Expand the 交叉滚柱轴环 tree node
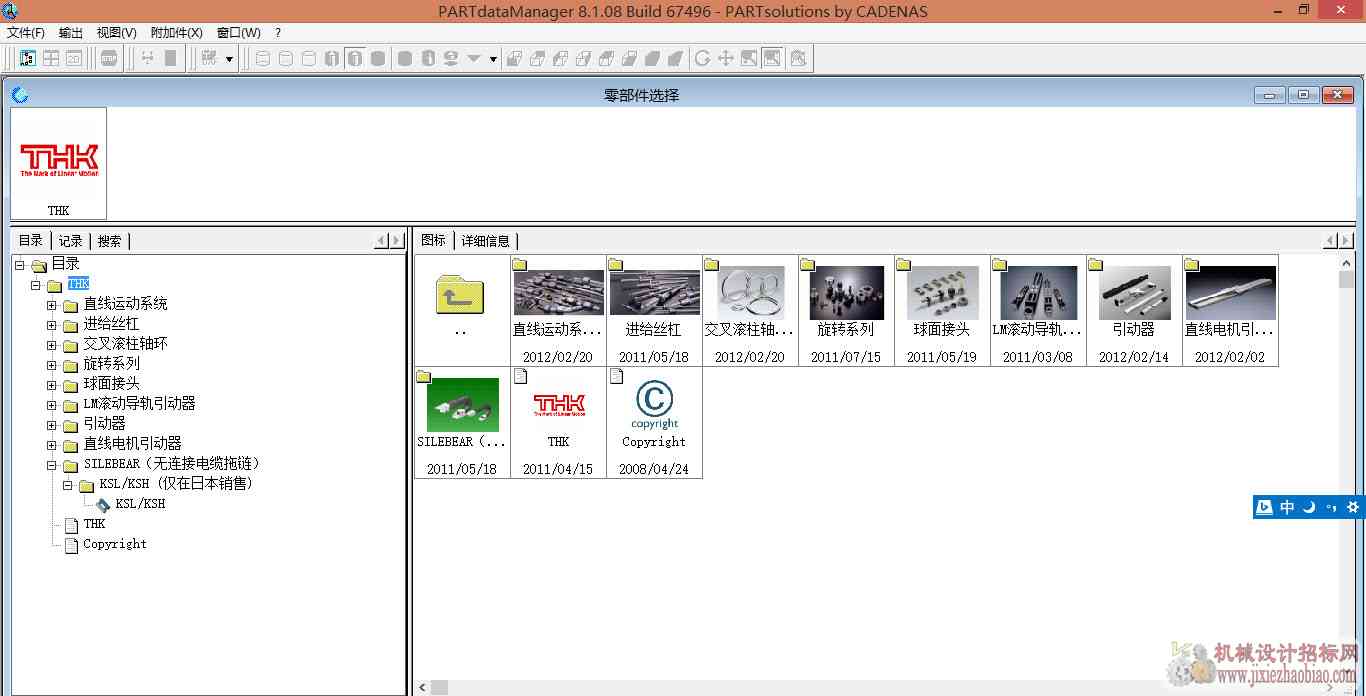This screenshot has height=696, width=1366. 52,345
